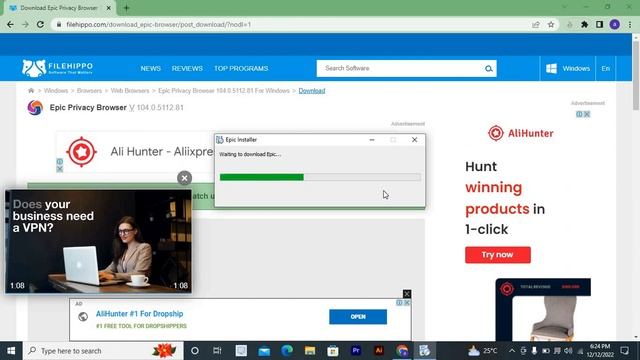Close the Download Epic Privacy Browser tab
This screenshot has height=360, width=640.
[109, 8]
